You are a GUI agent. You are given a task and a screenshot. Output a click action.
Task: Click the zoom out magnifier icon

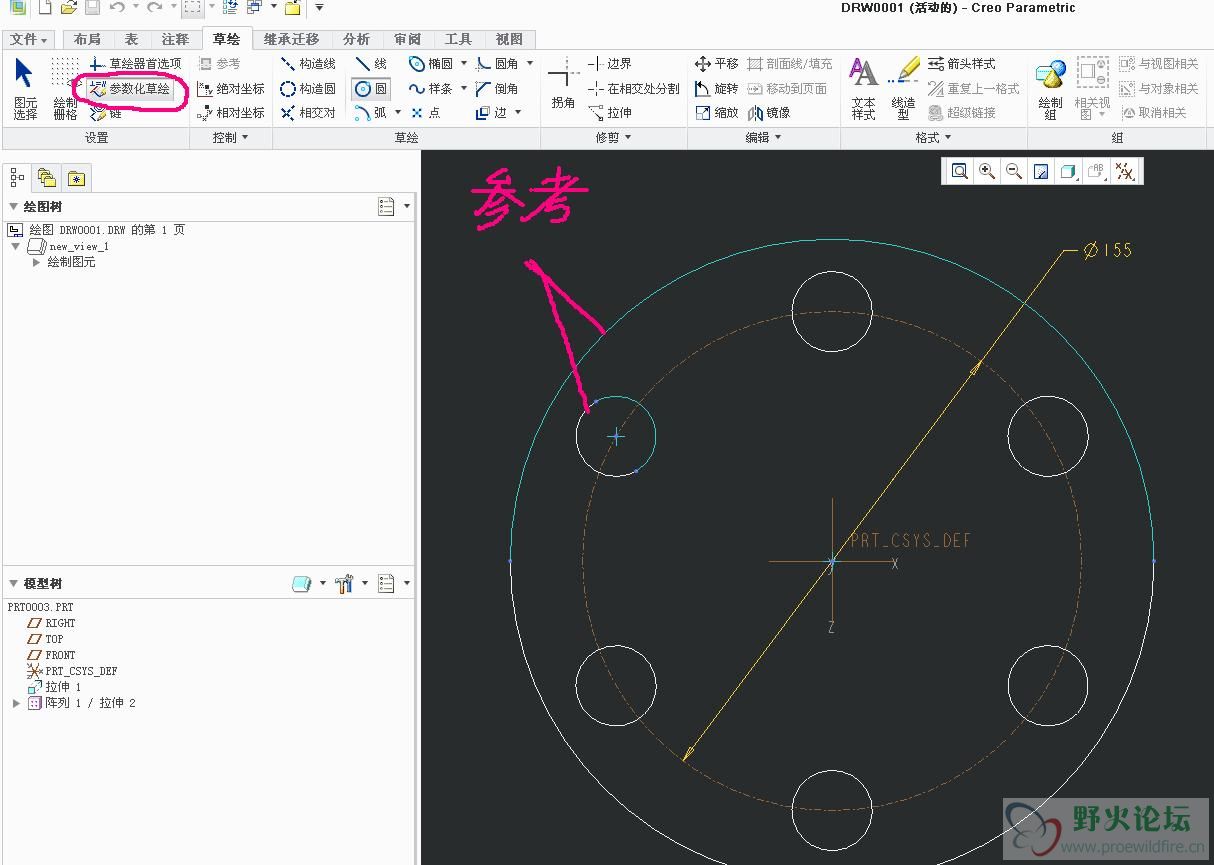tap(1014, 172)
